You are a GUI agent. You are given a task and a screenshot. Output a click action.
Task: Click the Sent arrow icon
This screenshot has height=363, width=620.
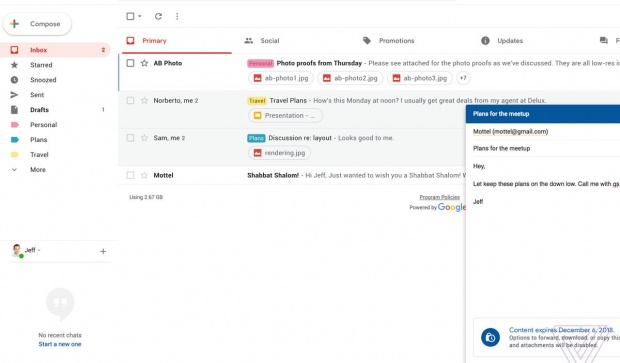click(14, 95)
